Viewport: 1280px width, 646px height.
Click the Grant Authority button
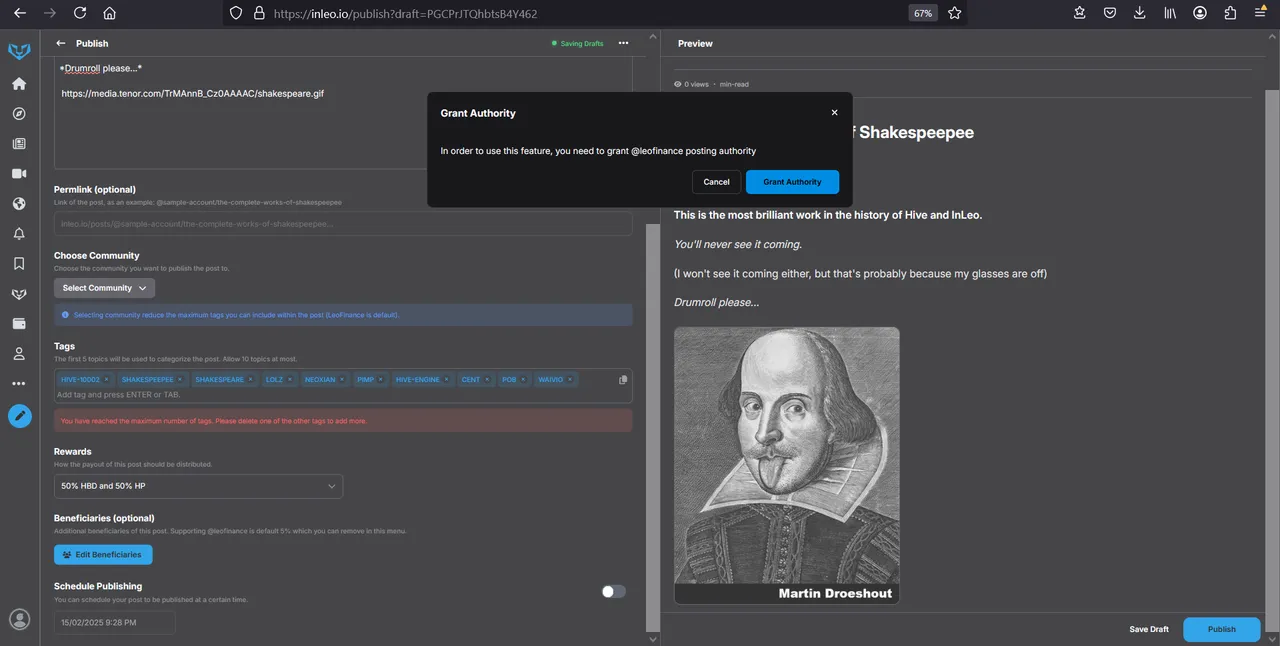click(x=792, y=182)
